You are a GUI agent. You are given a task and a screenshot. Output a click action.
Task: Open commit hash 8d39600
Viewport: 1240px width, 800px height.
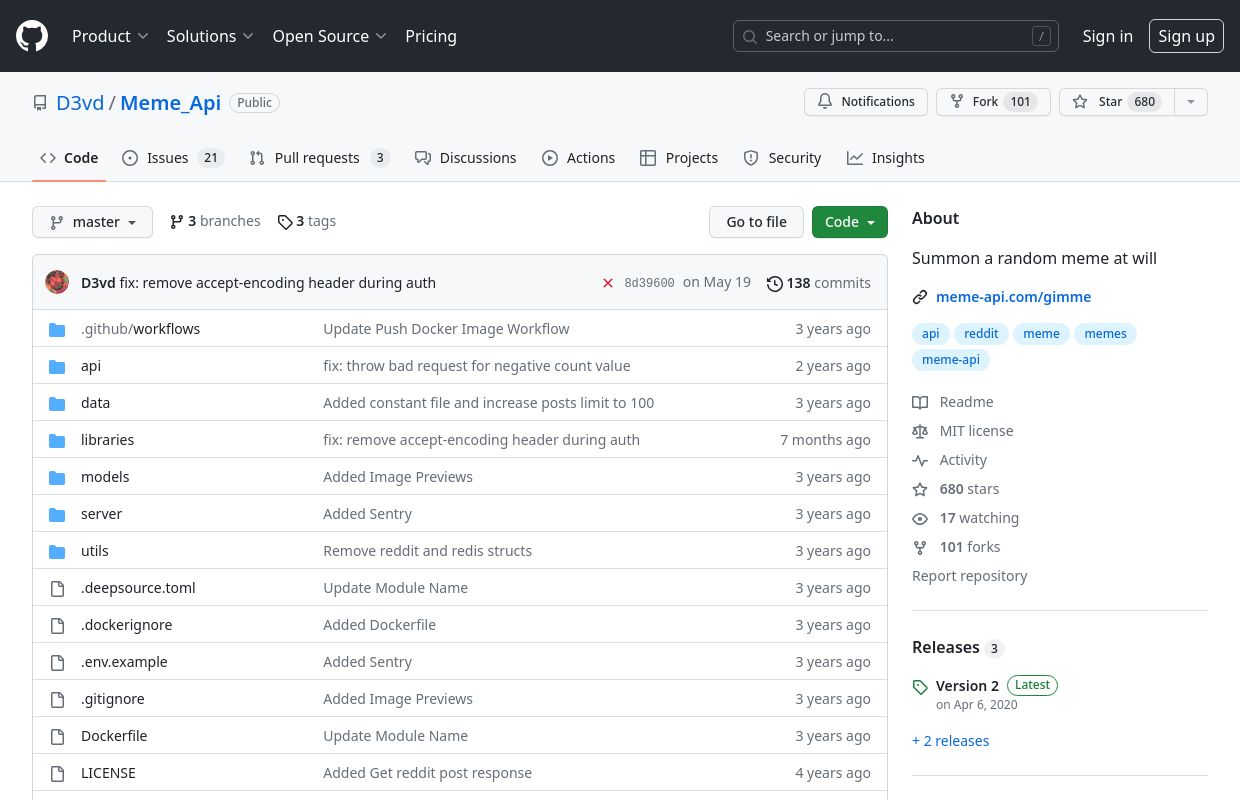[649, 283]
